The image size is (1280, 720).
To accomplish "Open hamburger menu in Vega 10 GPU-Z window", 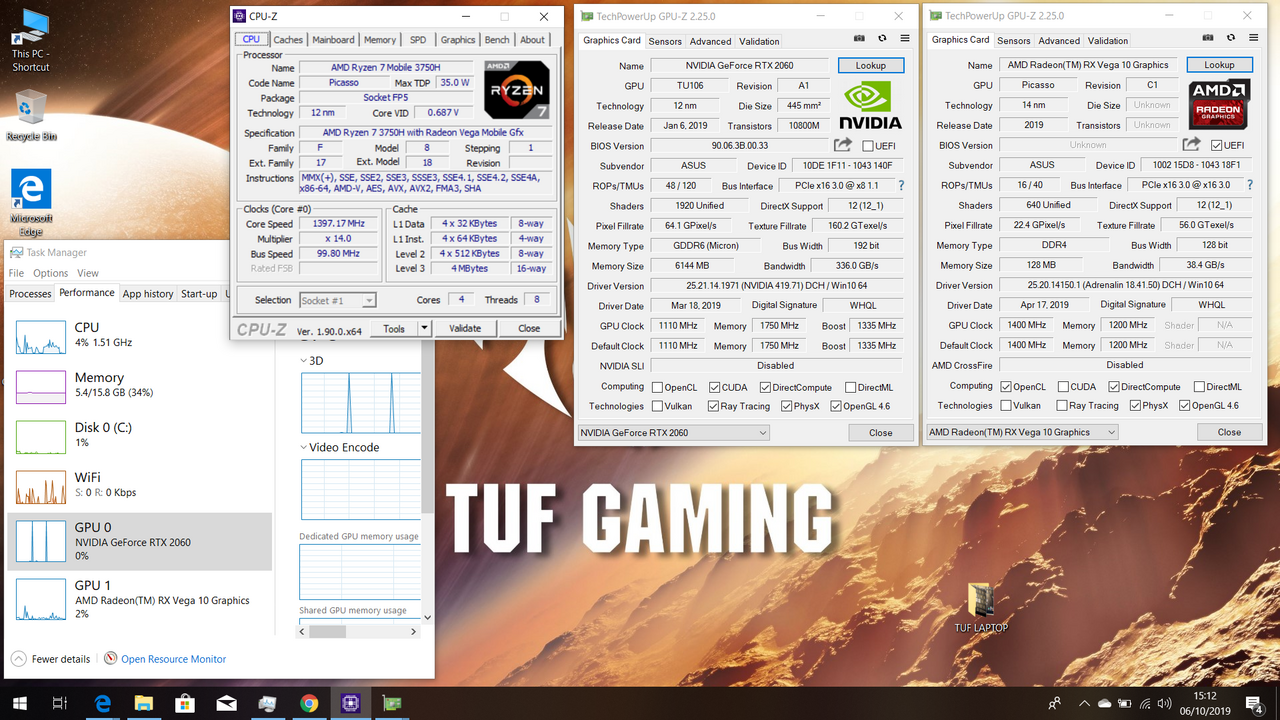I will tap(1254, 38).
